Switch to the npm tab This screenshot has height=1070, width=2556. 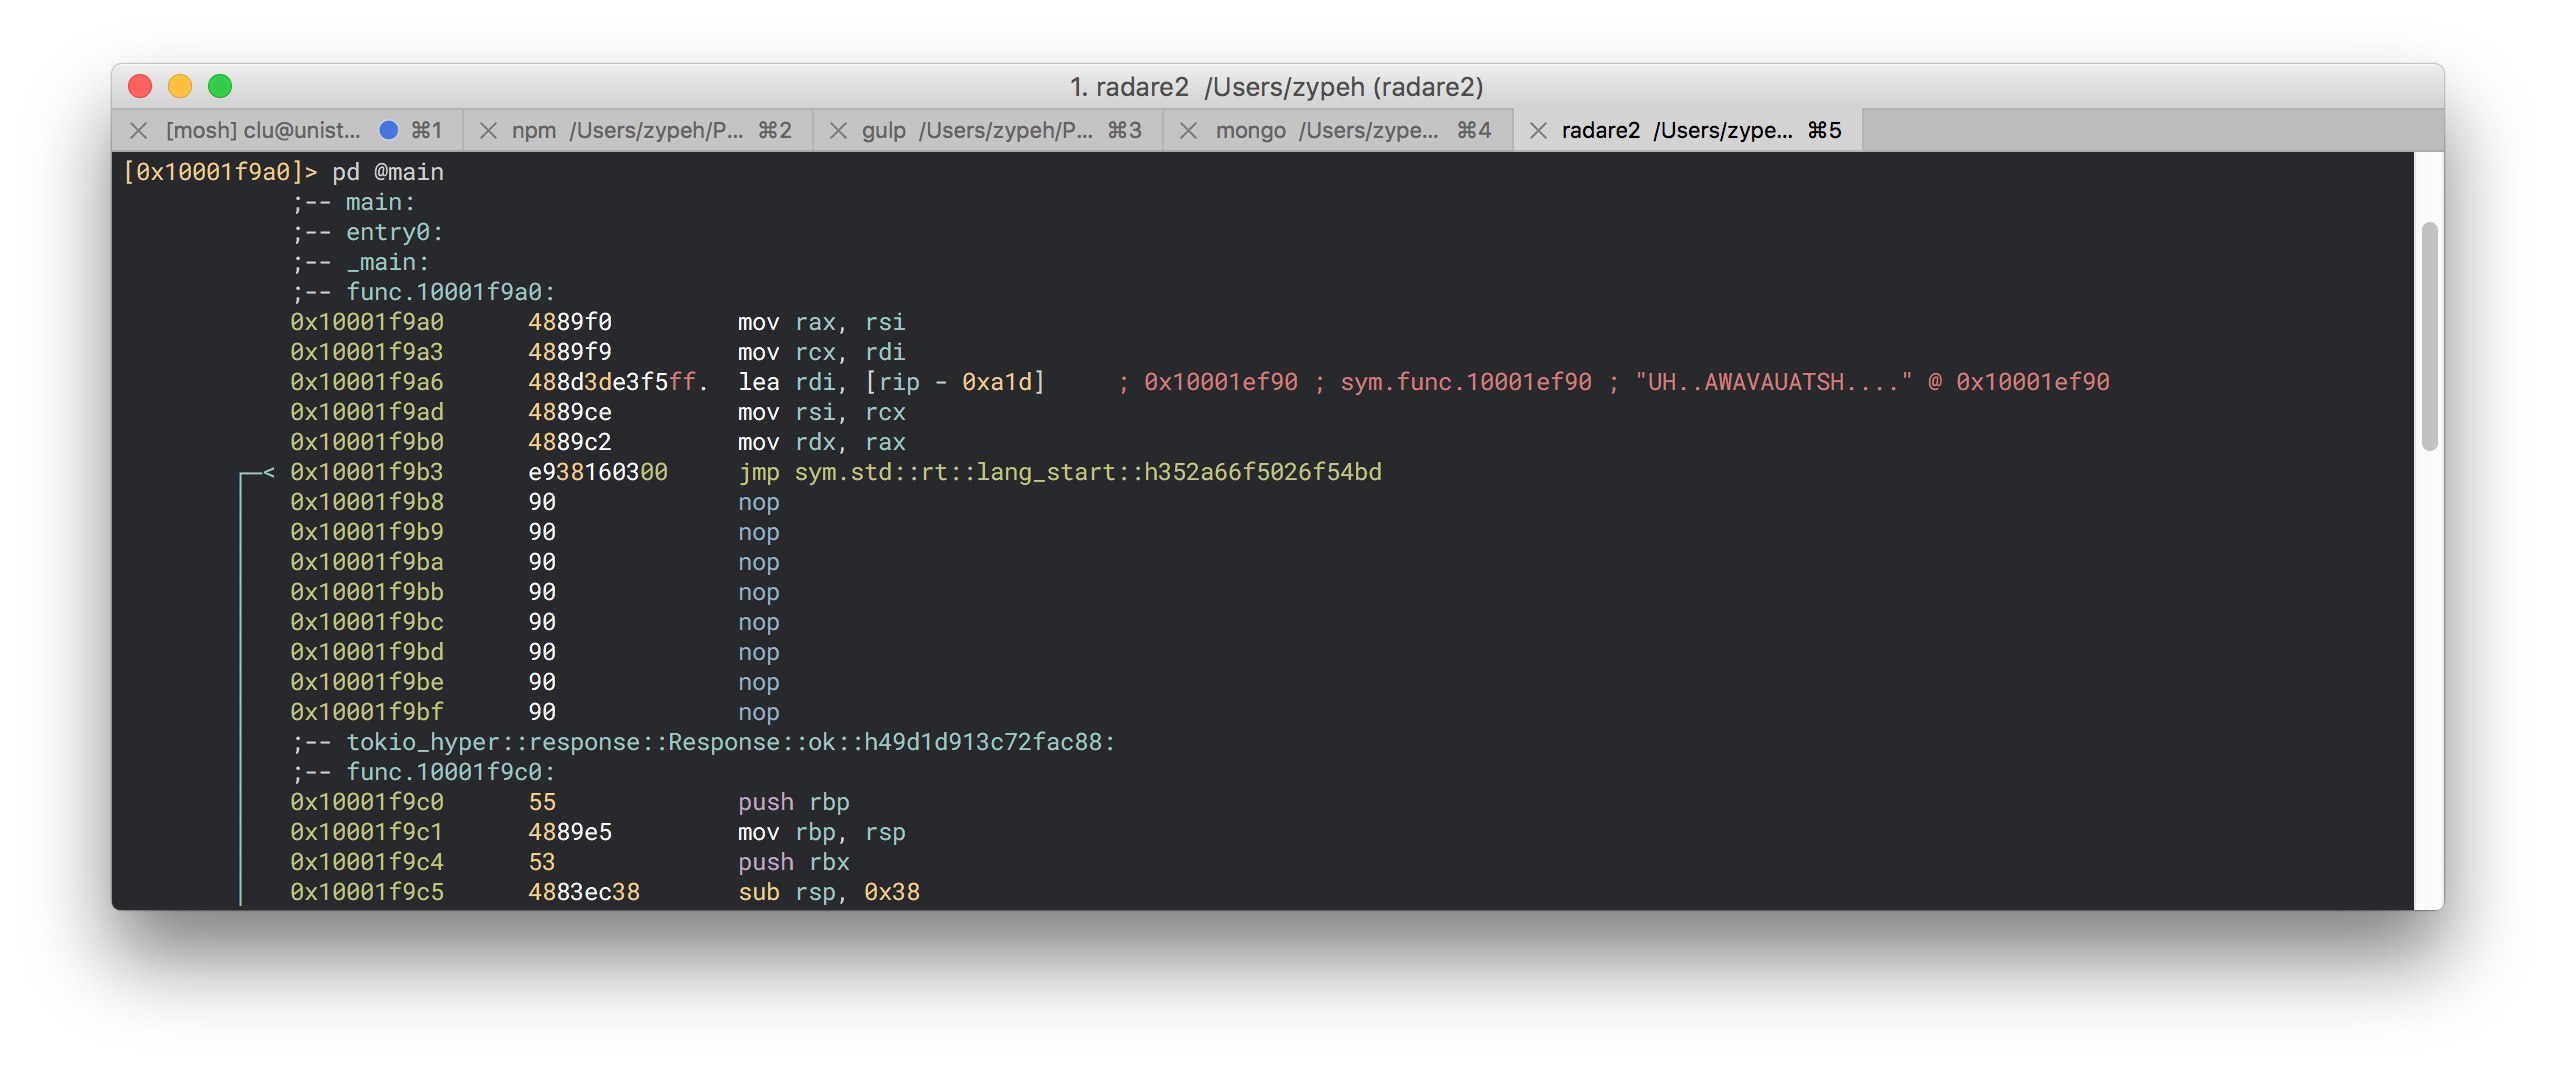click(x=626, y=131)
